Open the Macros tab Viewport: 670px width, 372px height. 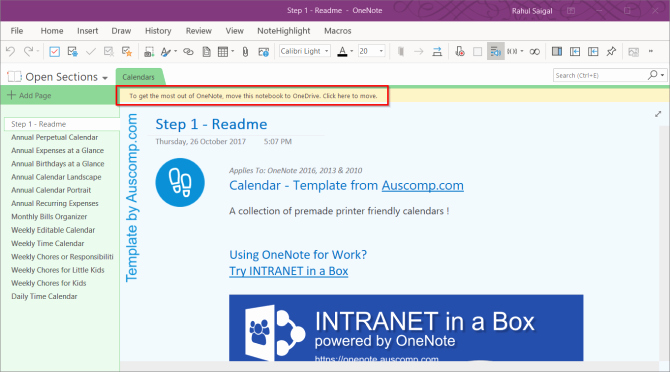click(x=338, y=31)
